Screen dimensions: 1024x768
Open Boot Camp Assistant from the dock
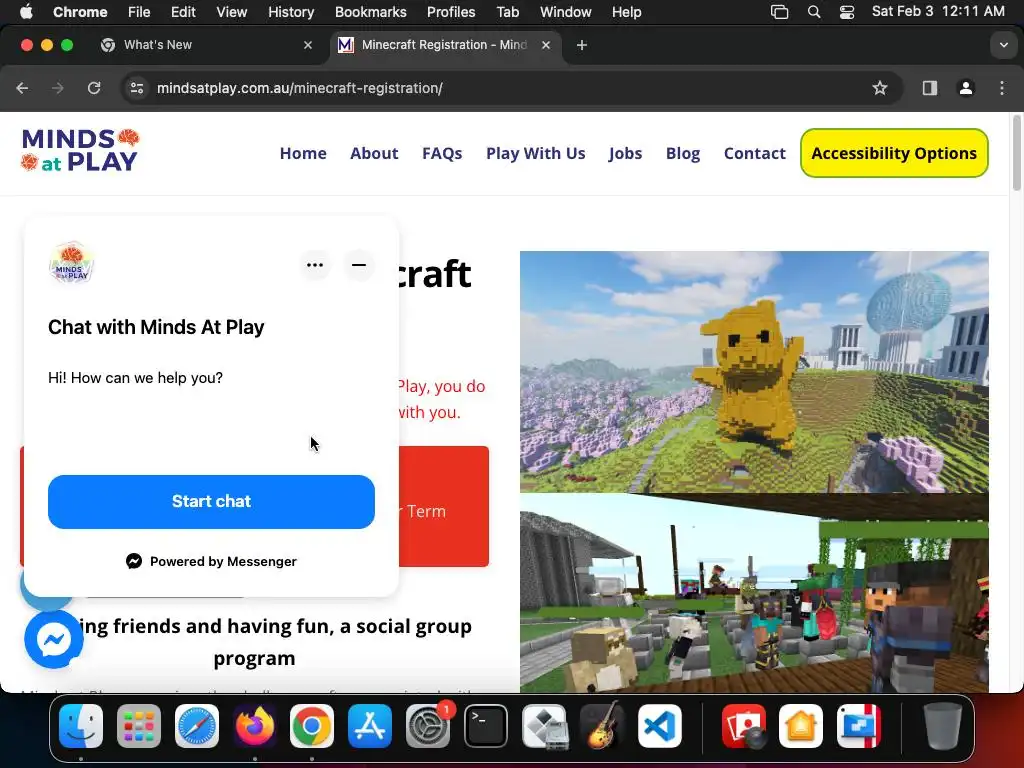pyautogui.click(x=544, y=726)
